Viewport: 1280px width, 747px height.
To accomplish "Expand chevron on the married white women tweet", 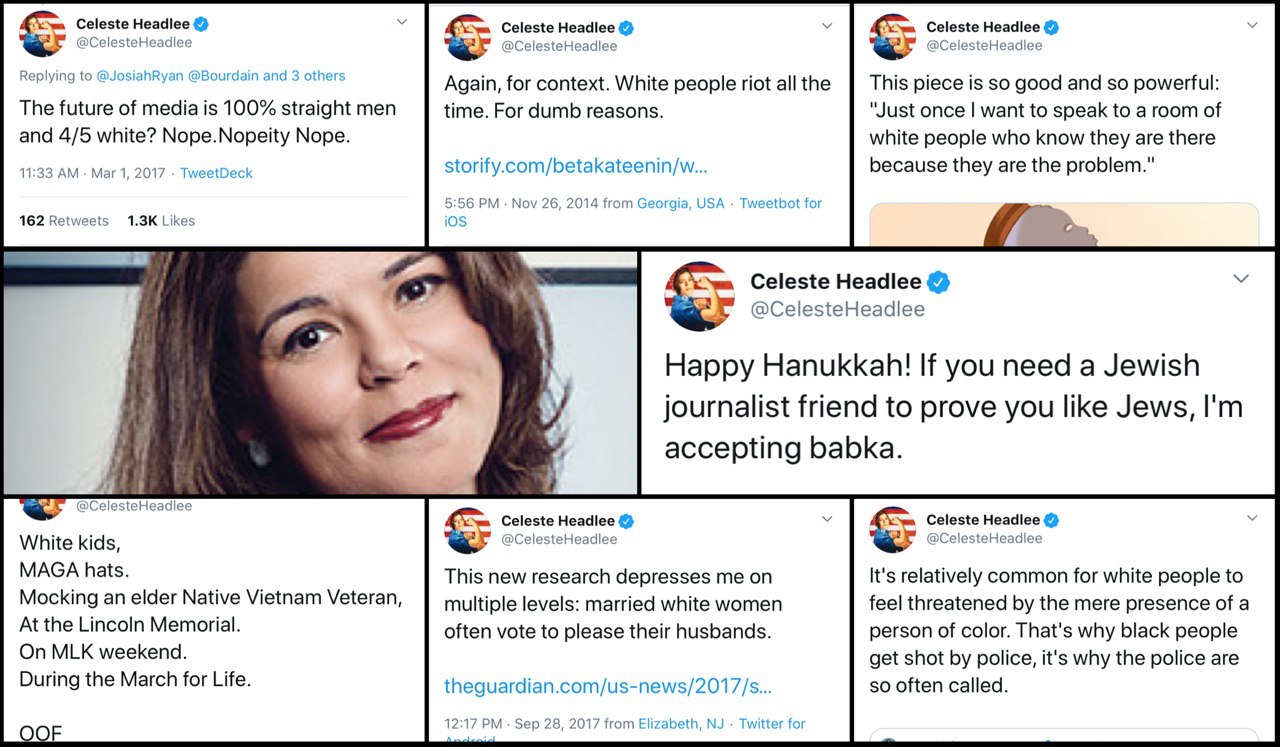I will [827, 519].
